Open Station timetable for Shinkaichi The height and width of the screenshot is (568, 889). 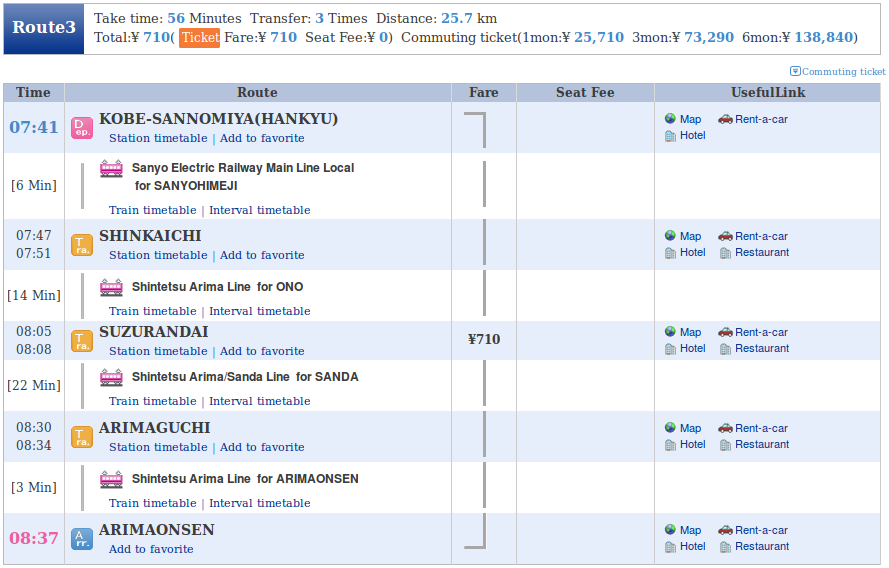point(158,255)
